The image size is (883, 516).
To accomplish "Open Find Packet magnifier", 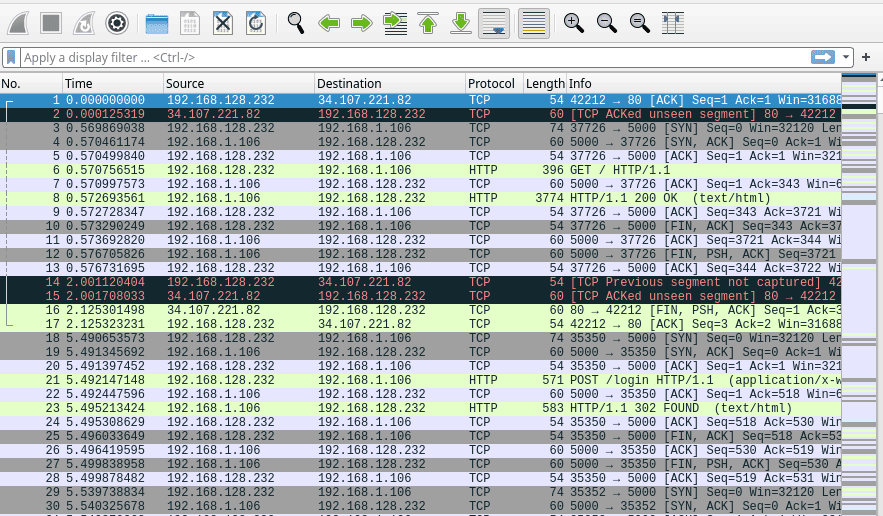I will pyautogui.click(x=296, y=22).
